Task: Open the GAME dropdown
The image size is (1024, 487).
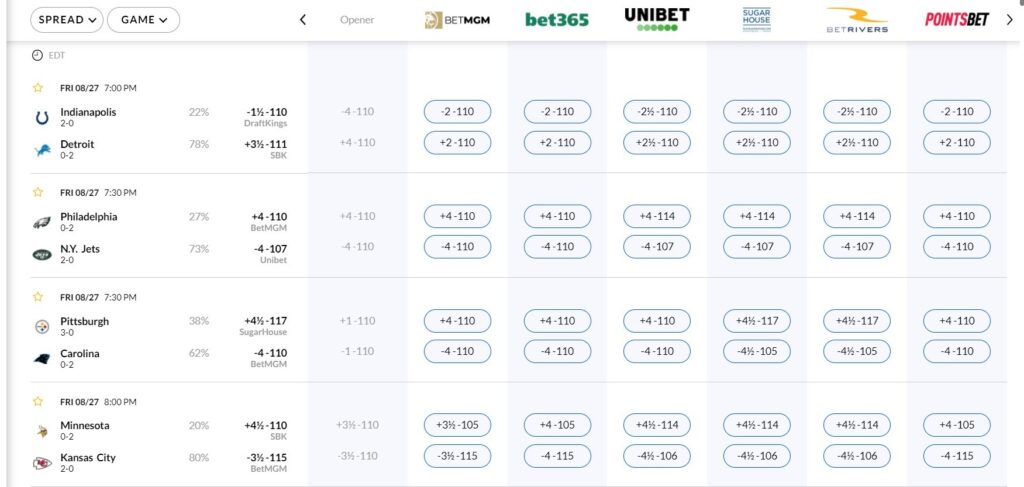Action: [144, 20]
